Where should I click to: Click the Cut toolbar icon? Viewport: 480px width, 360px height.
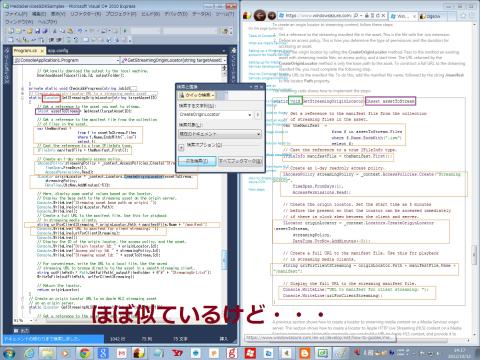click(54, 31)
